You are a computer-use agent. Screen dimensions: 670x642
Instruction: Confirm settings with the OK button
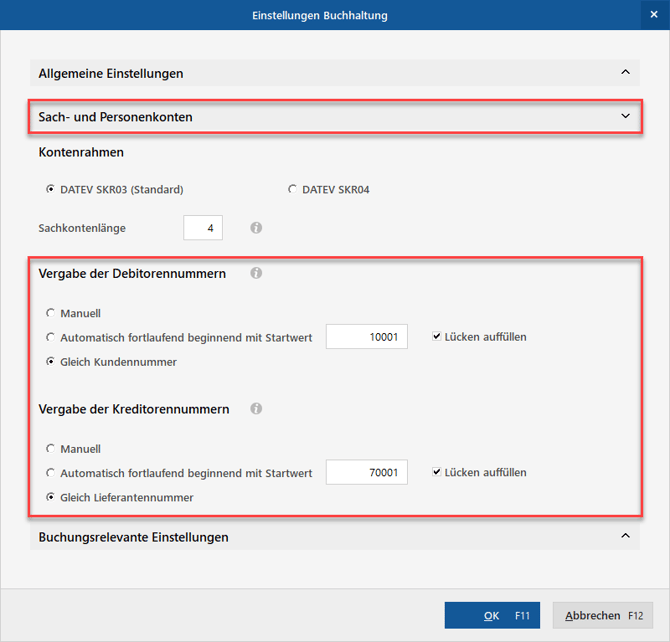pos(492,616)
